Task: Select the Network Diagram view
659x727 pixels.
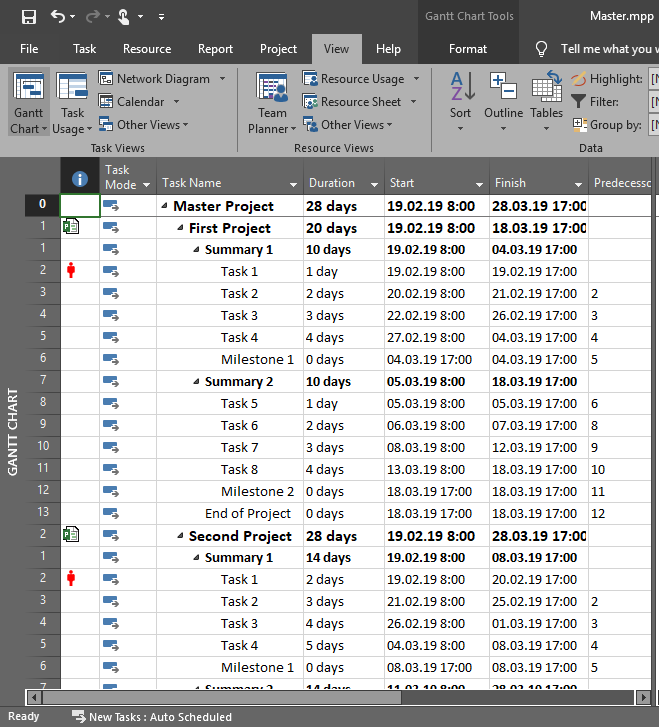Action: pyautogui.click(x=162, y=79)
